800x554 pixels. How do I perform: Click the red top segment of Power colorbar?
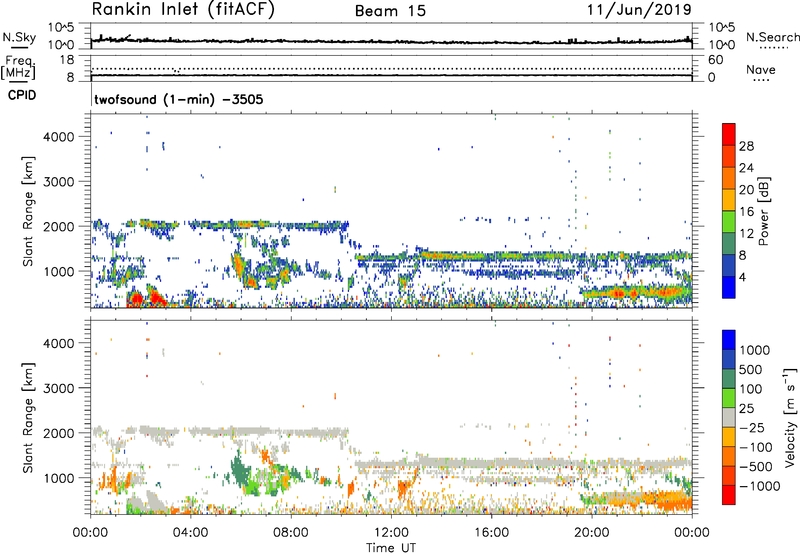click(x=729, y=134)
